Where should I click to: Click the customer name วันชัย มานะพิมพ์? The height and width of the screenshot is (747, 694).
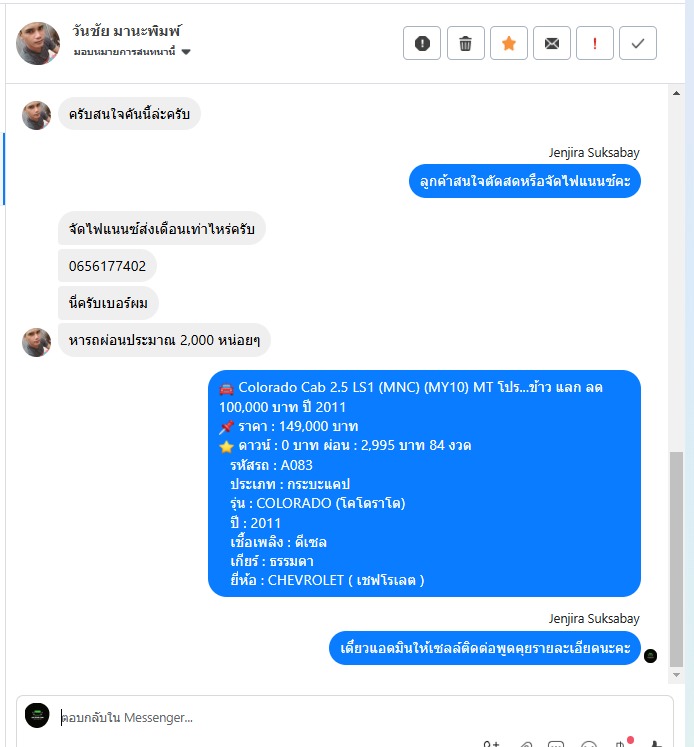point(126,31)
